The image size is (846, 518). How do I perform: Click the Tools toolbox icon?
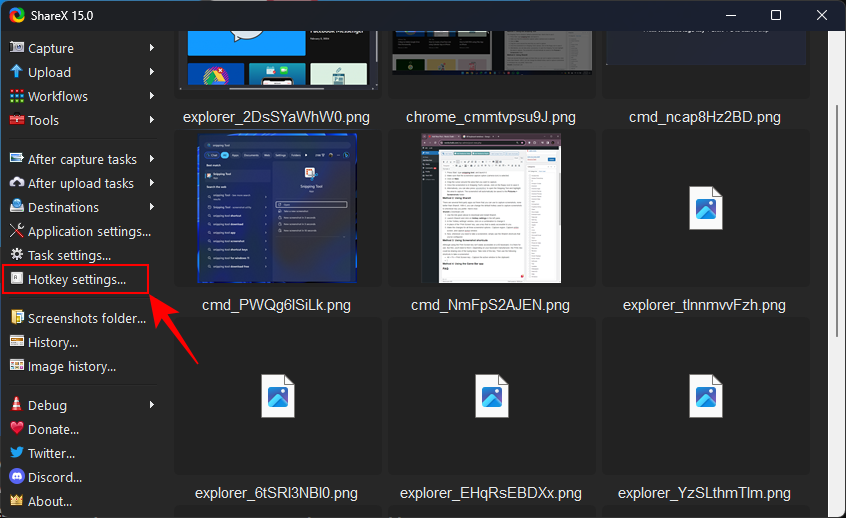[17, 119]
